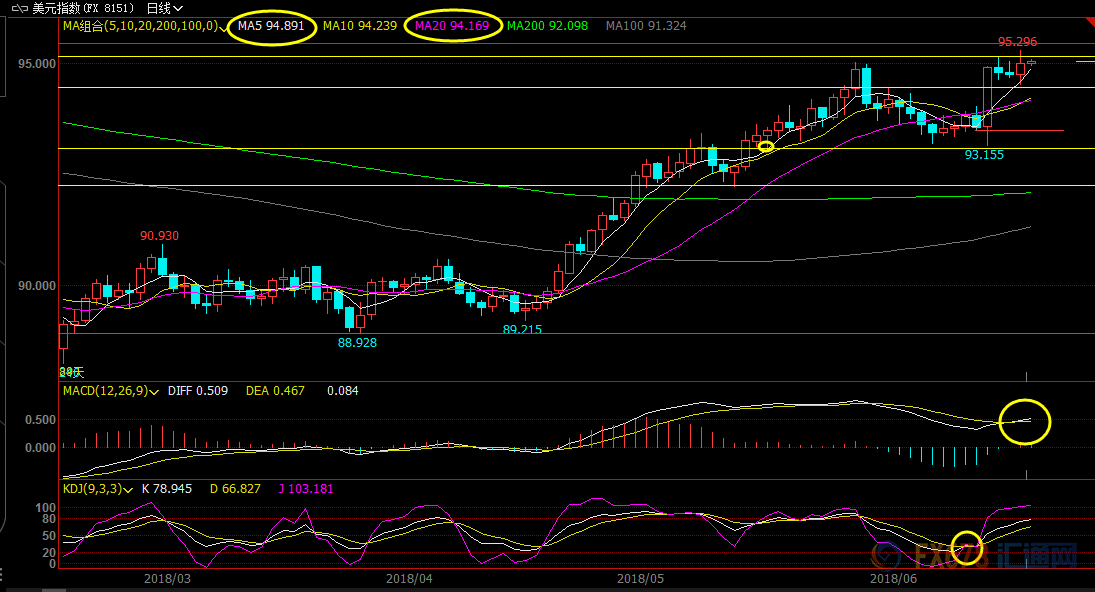Screen dimensions: 1095x592
Task: Click the 2018/05 date axis label
Action: [x=640, y=578]
